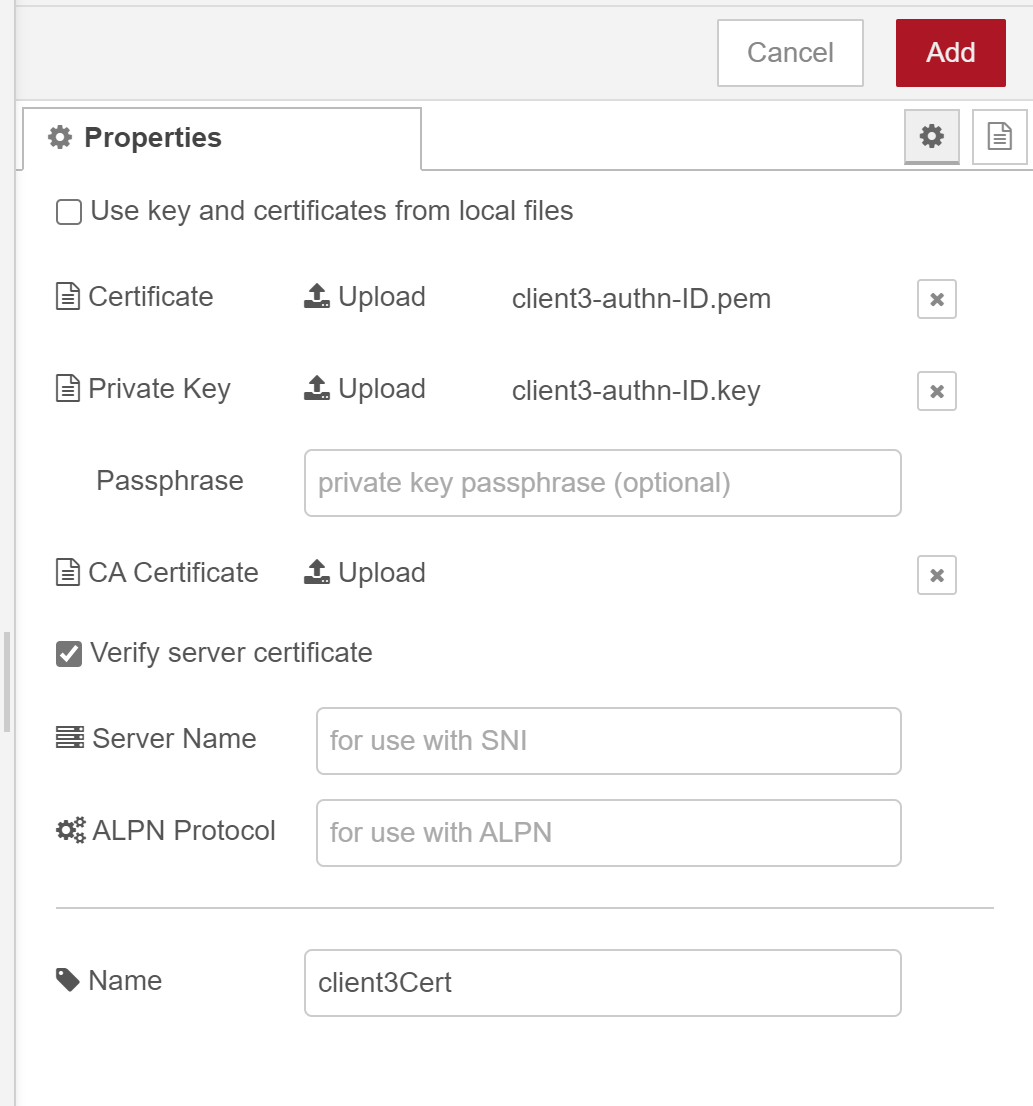Click the node settings gear icon
Screen dimensions: 1033x1106
click(x=931, y=137)
